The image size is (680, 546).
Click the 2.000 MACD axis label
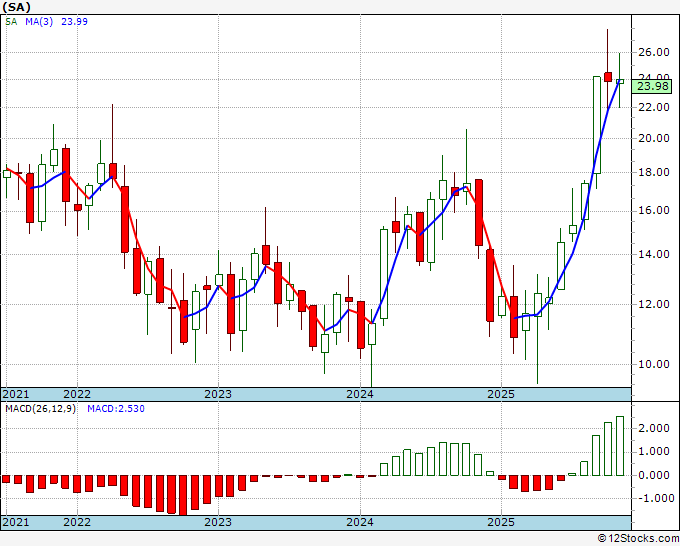(x=654, y=428)
